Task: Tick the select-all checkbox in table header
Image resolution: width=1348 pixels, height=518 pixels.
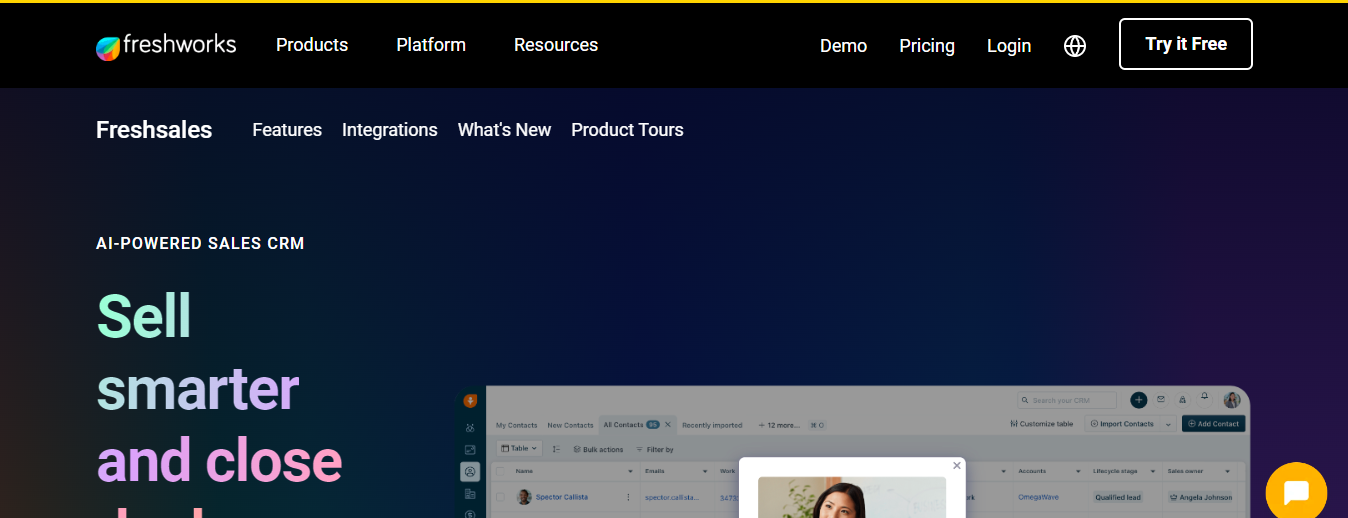Action: pos(501,471)
